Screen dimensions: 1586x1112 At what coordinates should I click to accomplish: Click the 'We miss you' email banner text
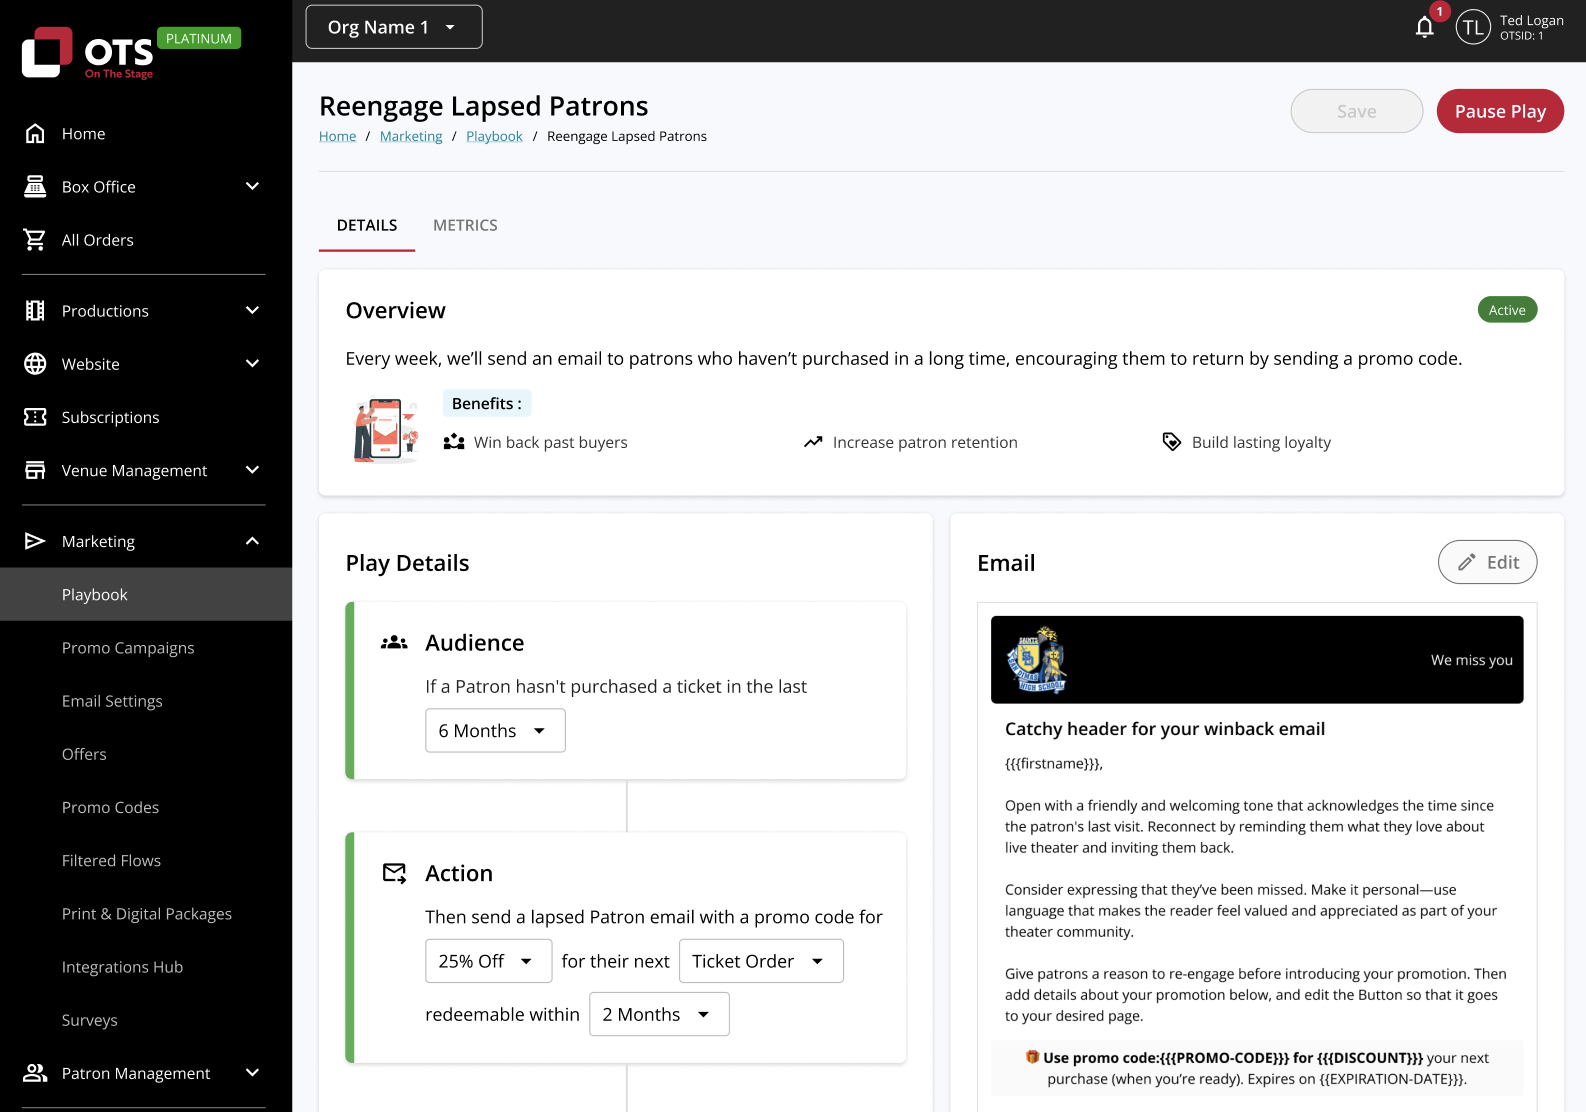tap(1471, 659)
